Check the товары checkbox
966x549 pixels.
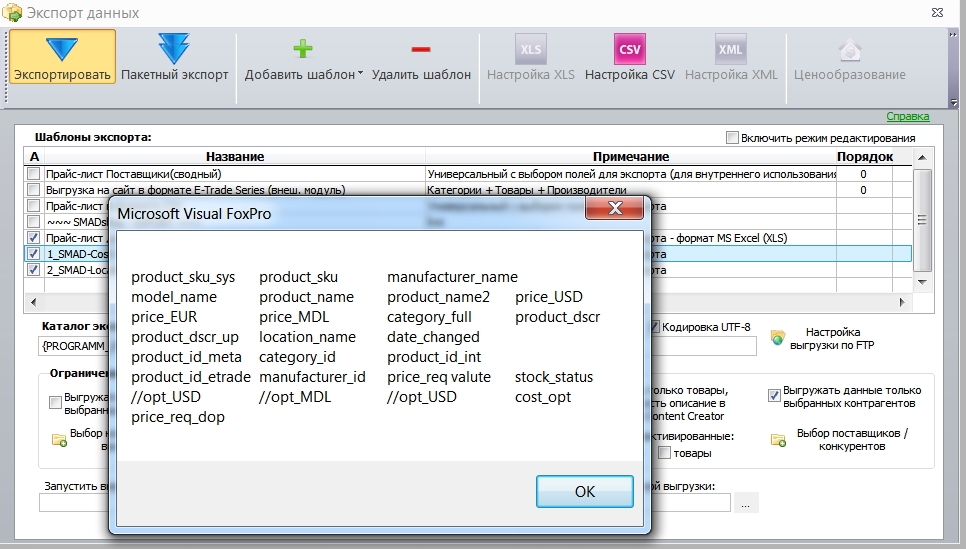[664, 453]
